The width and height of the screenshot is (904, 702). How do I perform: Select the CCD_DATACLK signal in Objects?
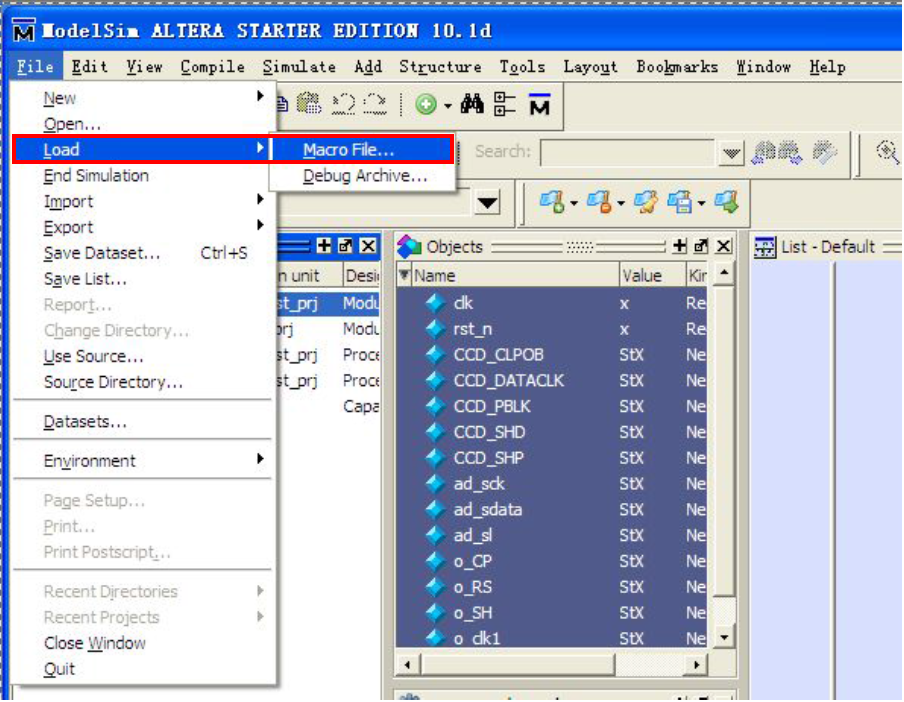508,380
